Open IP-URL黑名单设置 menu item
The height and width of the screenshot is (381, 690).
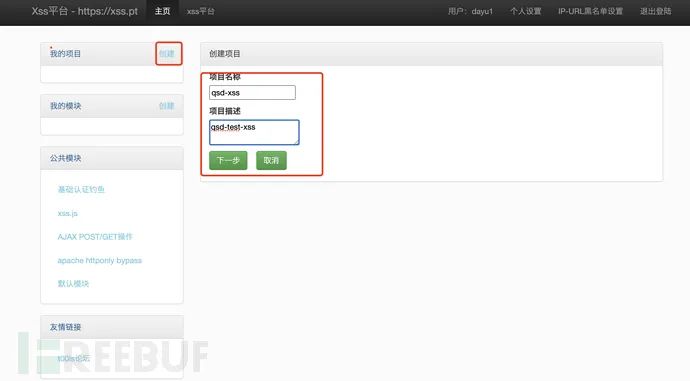click(591, 11)
